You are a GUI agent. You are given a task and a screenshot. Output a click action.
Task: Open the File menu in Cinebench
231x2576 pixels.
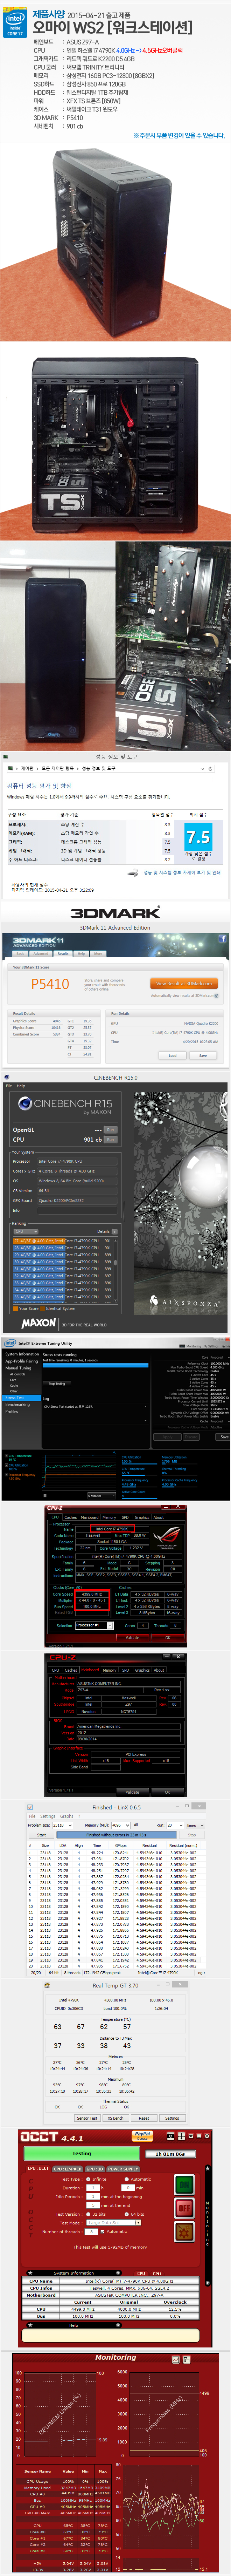click(9, 1086)
